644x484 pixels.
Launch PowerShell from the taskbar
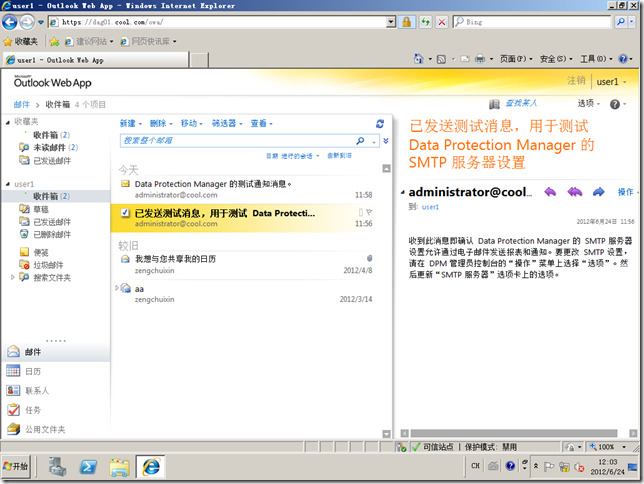point(88,467)
